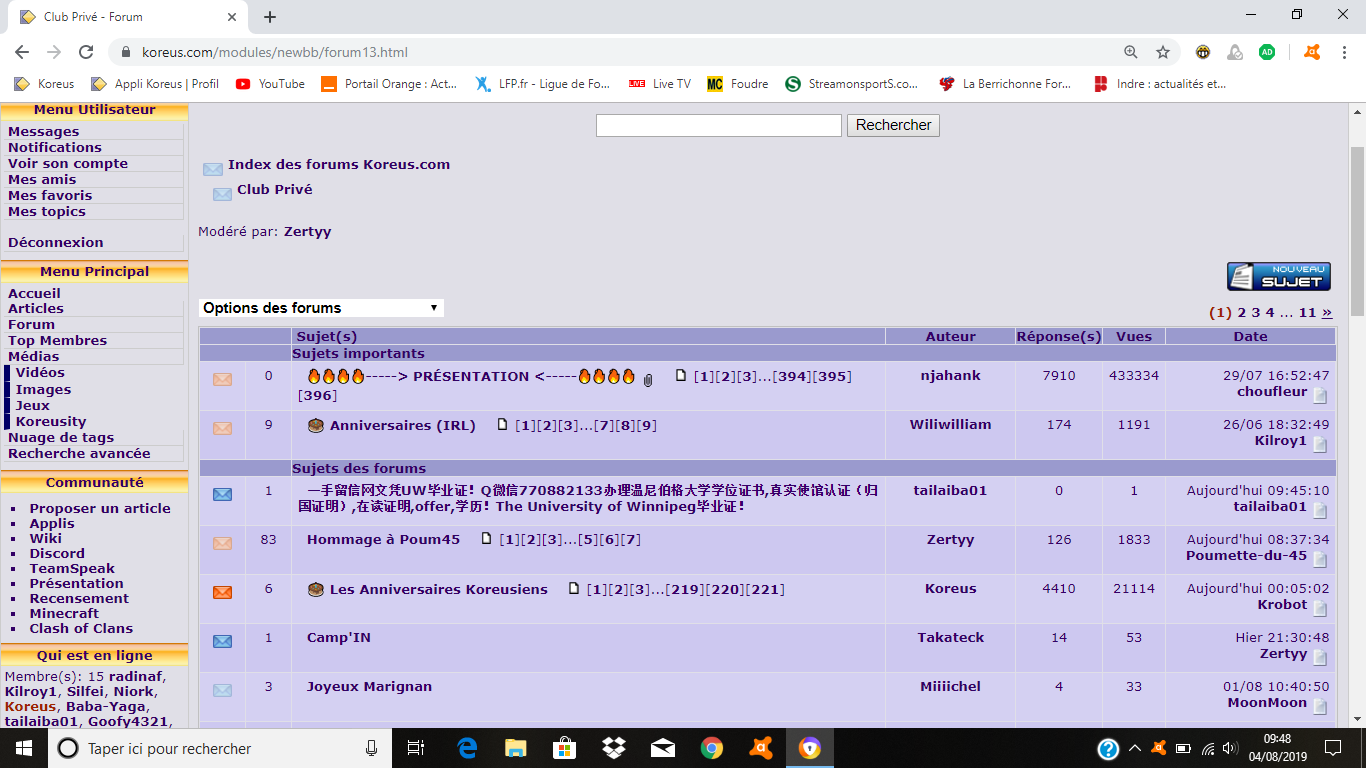Select Vidéos under the Médias menu
This screenshot has width=1366, height=768.
click(x=40, y=372)
